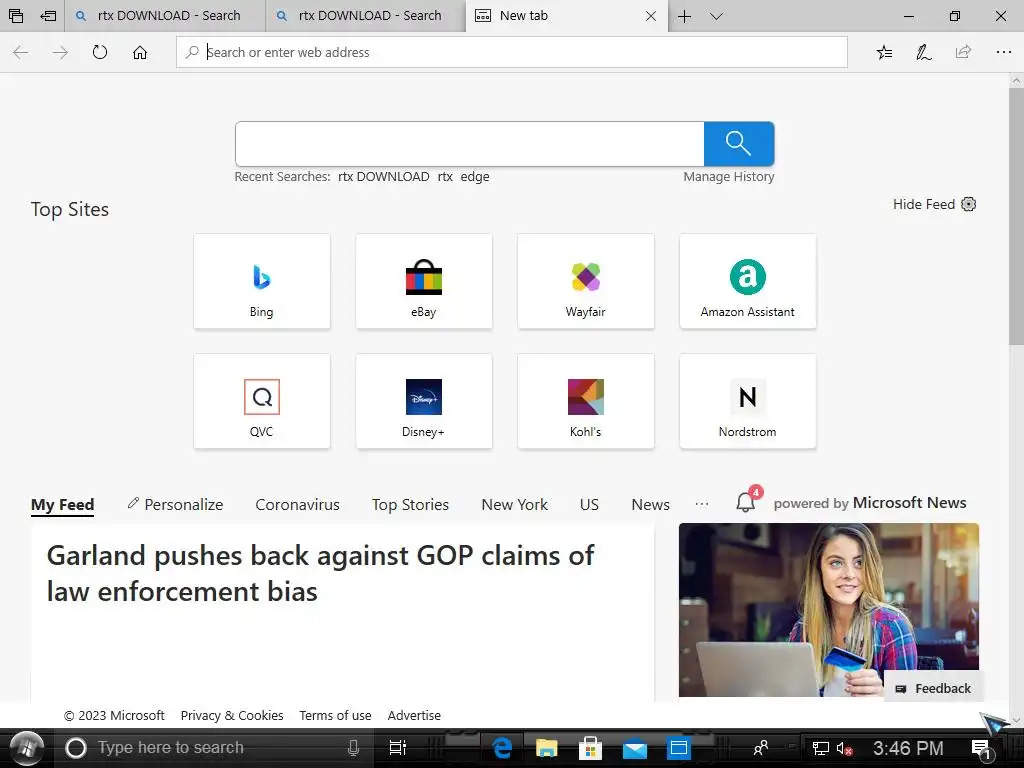The image size is (1024, 768).
Task: Click the Share page icon
Action: tap(963, 52)
